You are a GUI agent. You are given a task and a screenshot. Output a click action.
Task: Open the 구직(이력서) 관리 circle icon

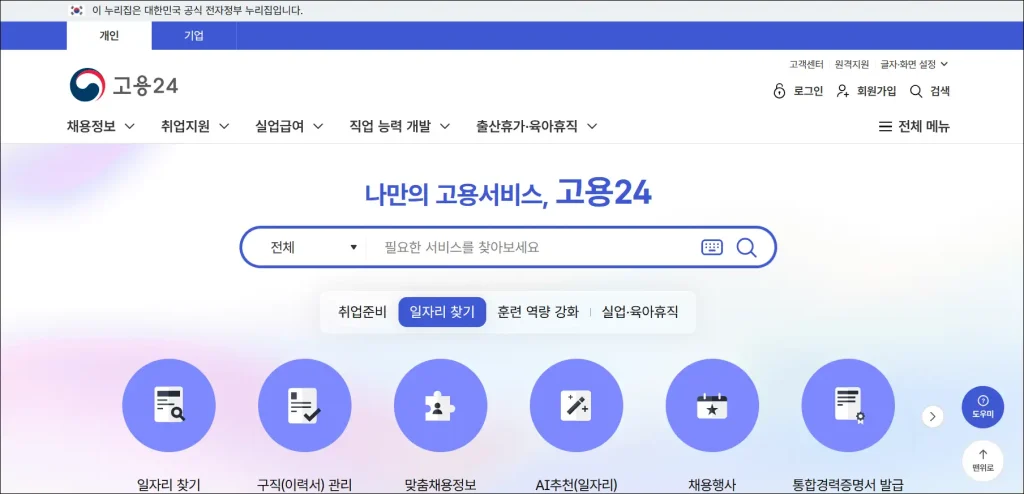click(x=304, y=405)
